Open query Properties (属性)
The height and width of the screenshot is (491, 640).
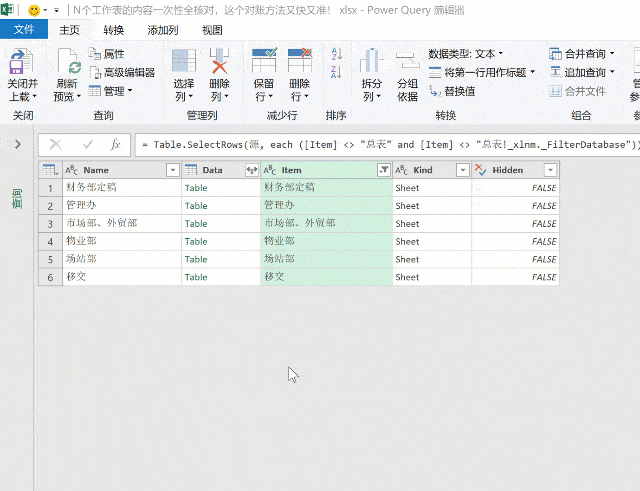coord(107,54)
